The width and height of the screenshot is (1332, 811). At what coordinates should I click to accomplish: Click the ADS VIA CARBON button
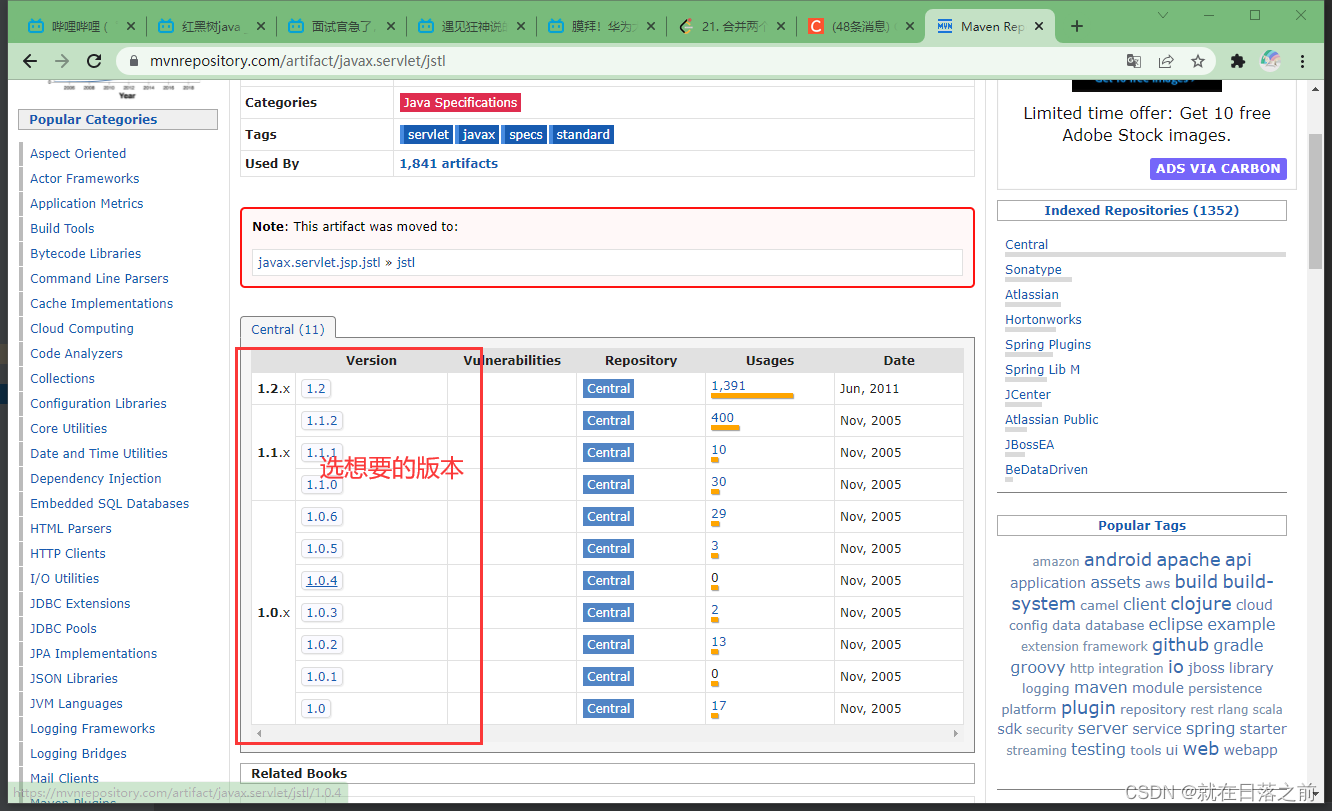(1218, 169)
